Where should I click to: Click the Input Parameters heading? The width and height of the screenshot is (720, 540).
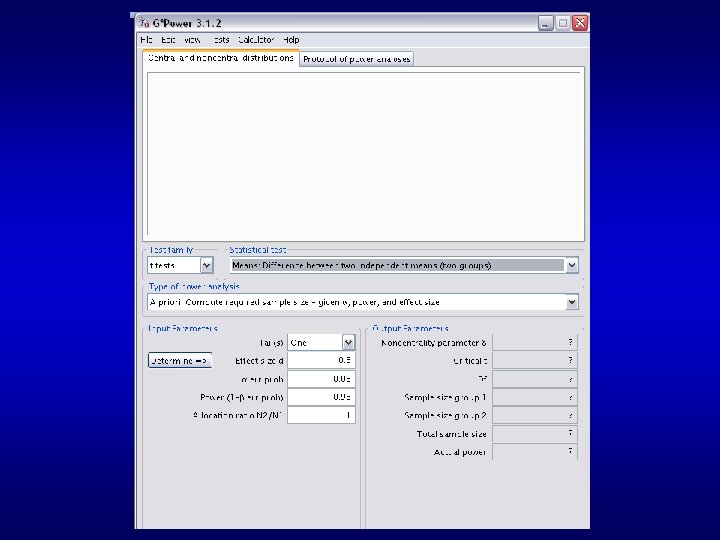(x=182, y=328)
